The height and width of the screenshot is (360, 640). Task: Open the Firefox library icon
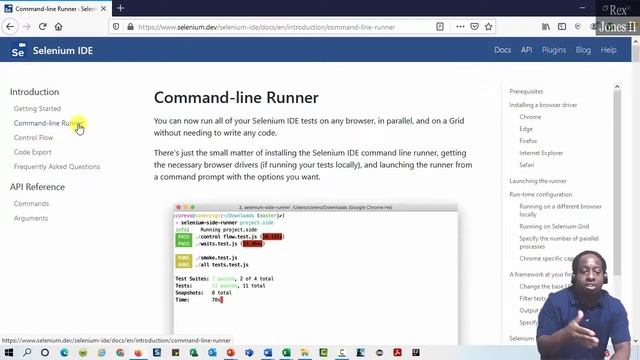pos(546,27)
